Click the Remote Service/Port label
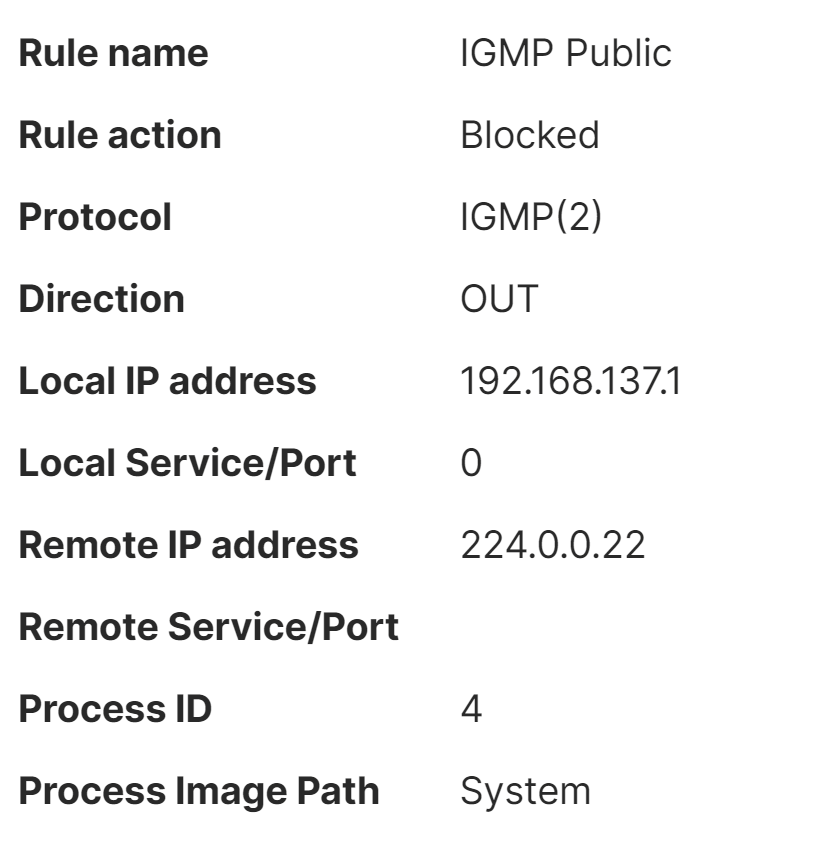This screenshot has height=852, width=822. (208, 627)
